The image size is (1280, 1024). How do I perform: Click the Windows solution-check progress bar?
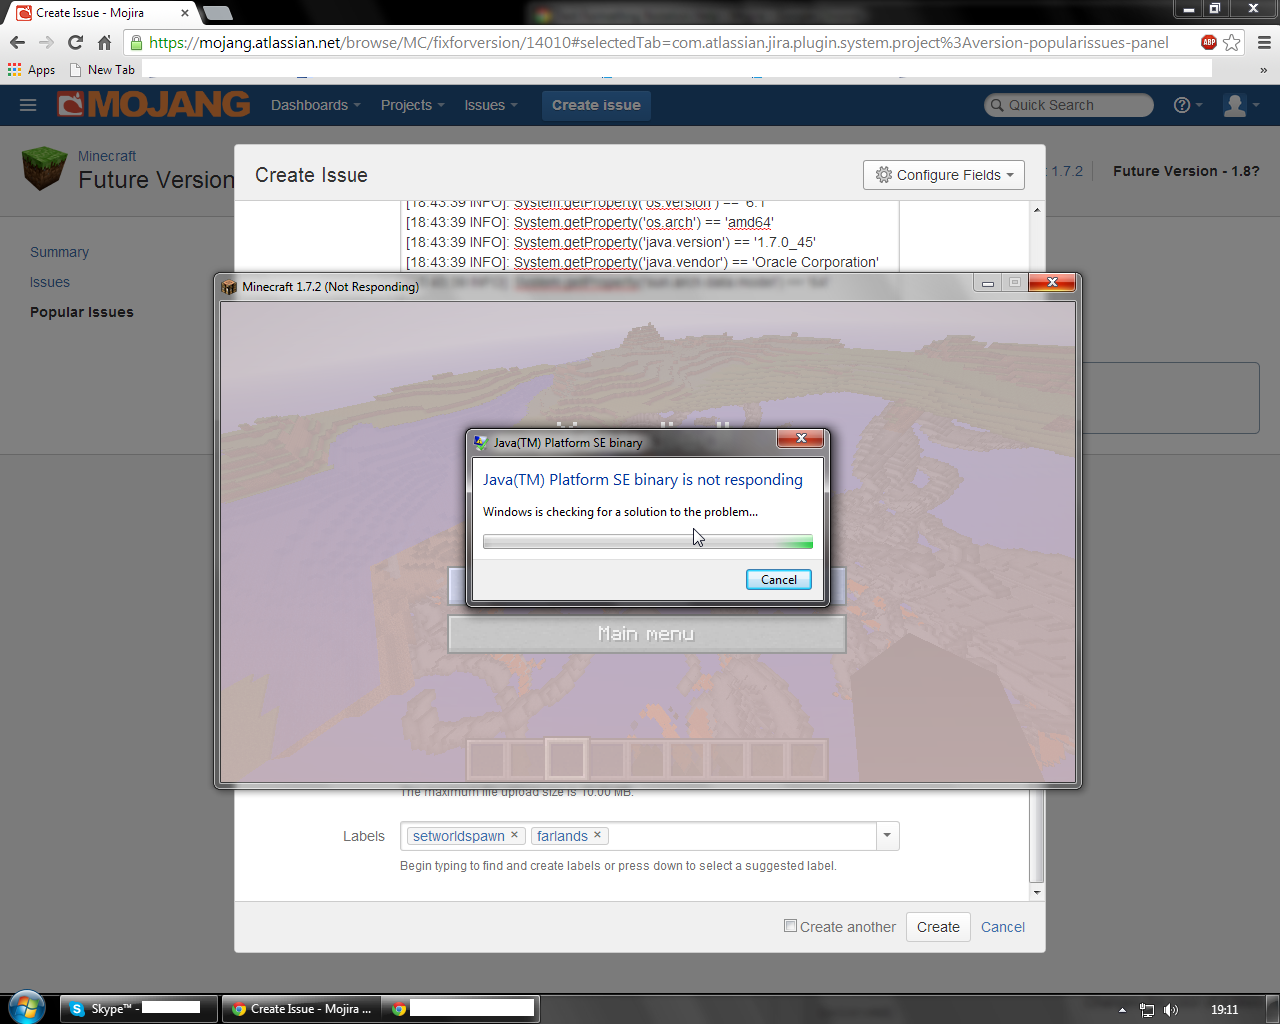[648, 542]
